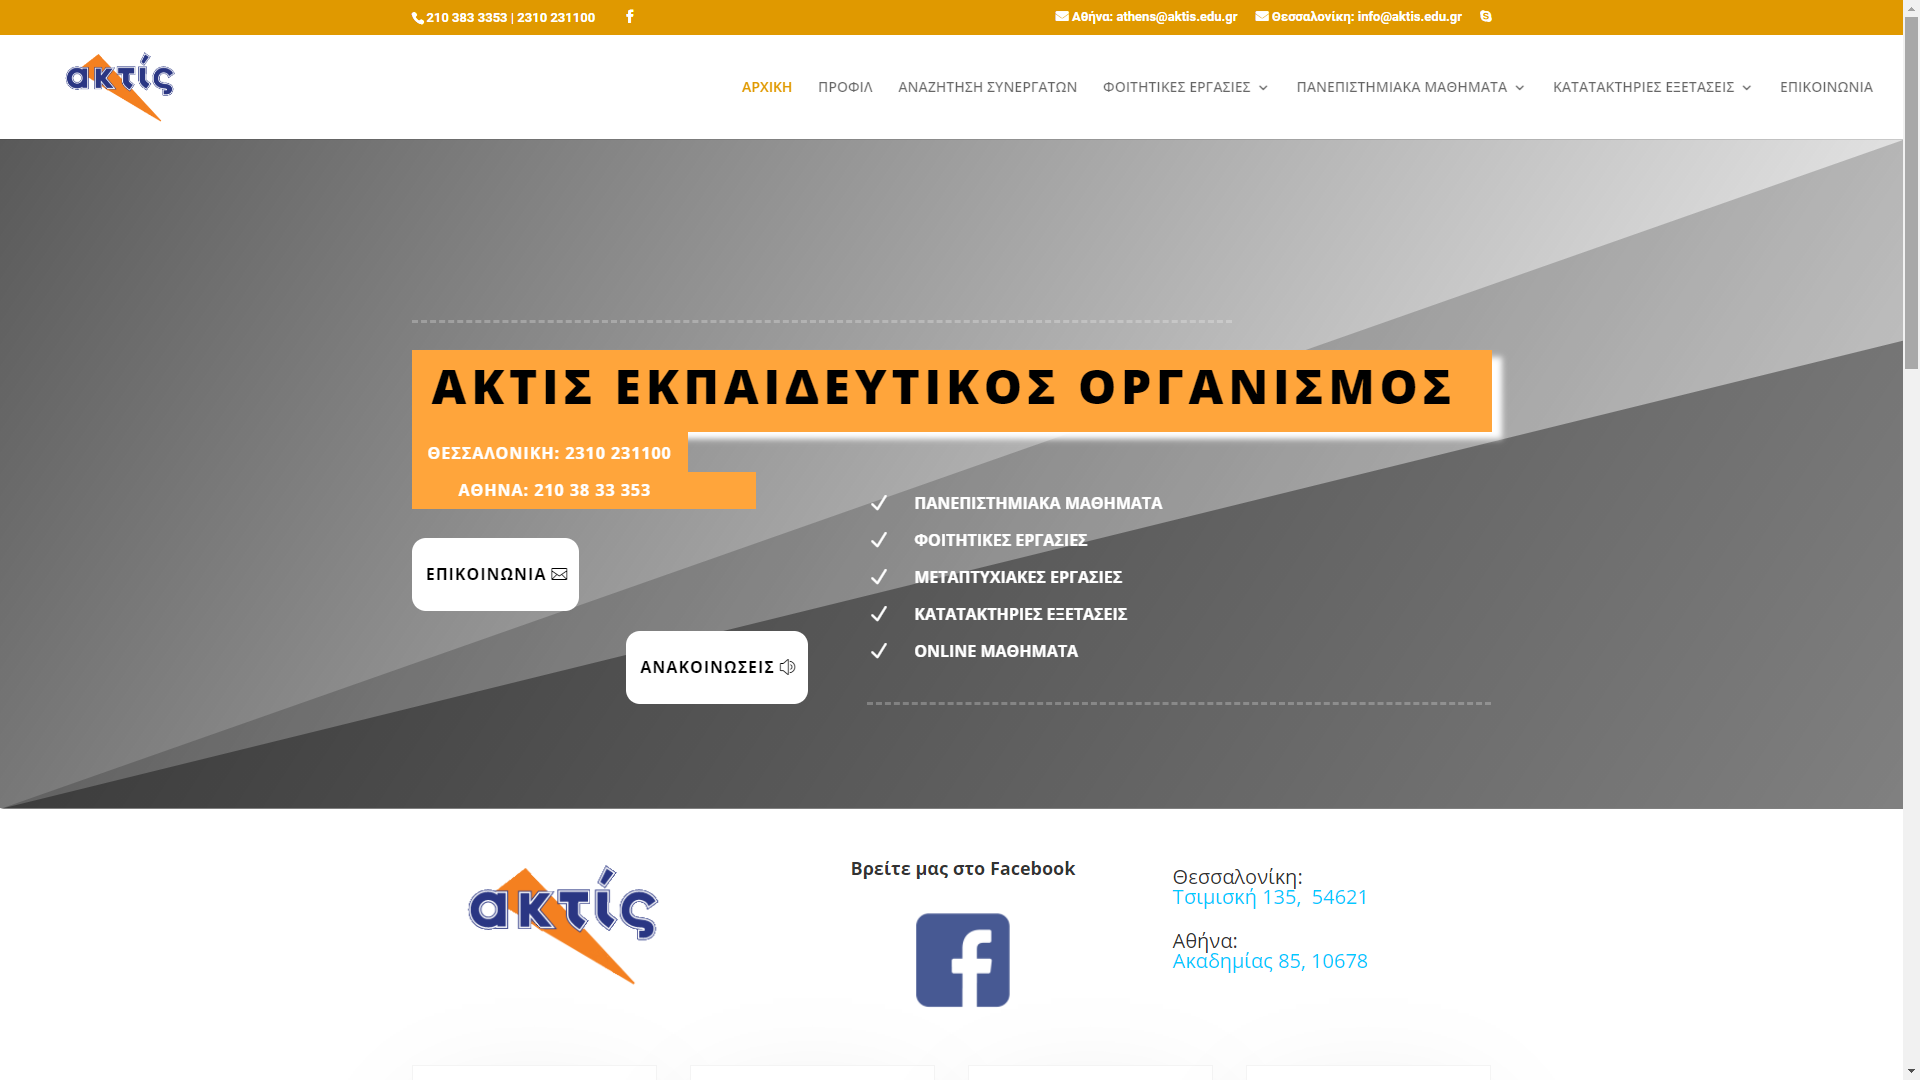Click the large Facebook logo icon
Screen dimensions: 1920x1080
[962, 959]
